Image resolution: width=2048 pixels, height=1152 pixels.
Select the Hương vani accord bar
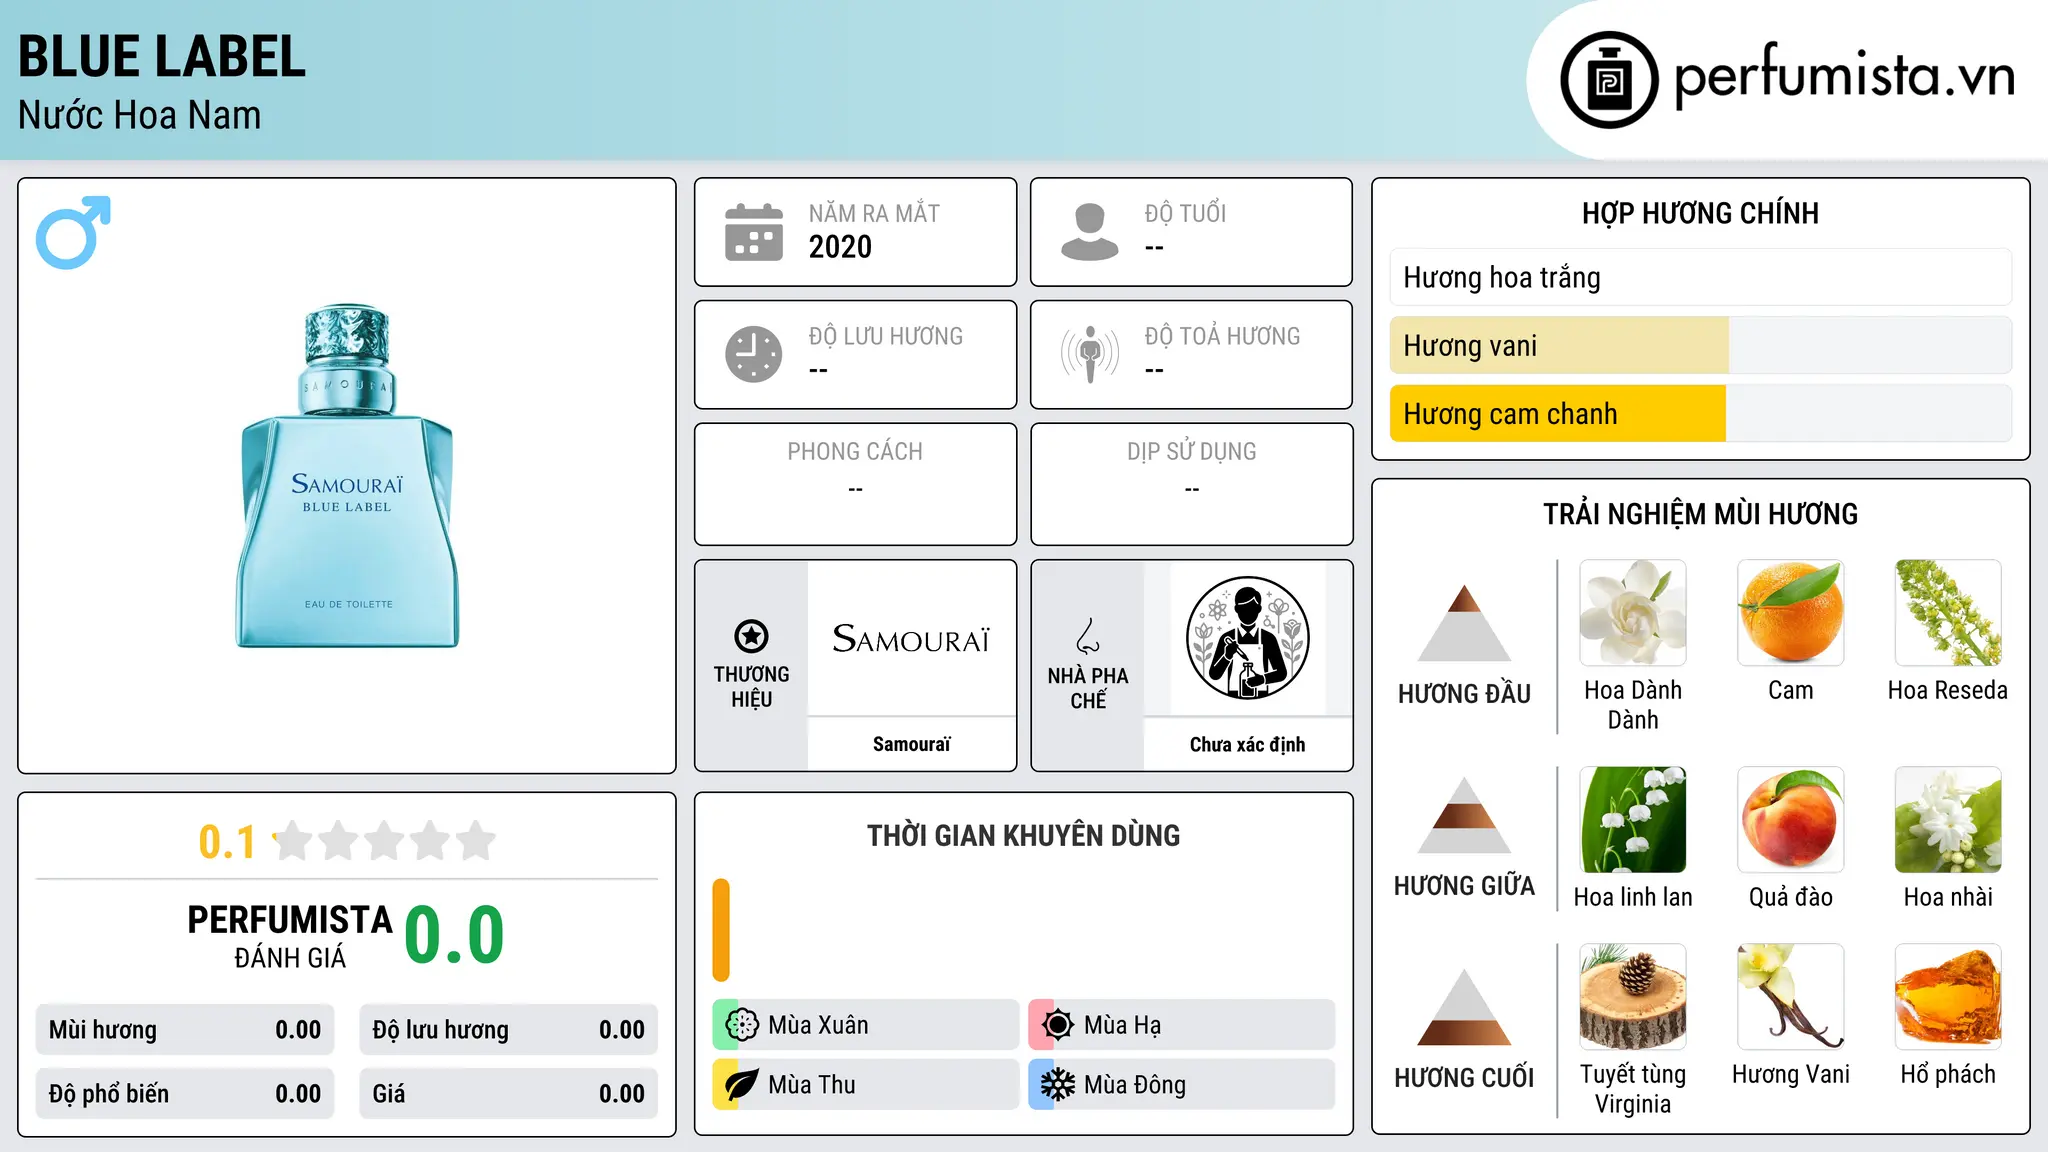[1700, 345]
